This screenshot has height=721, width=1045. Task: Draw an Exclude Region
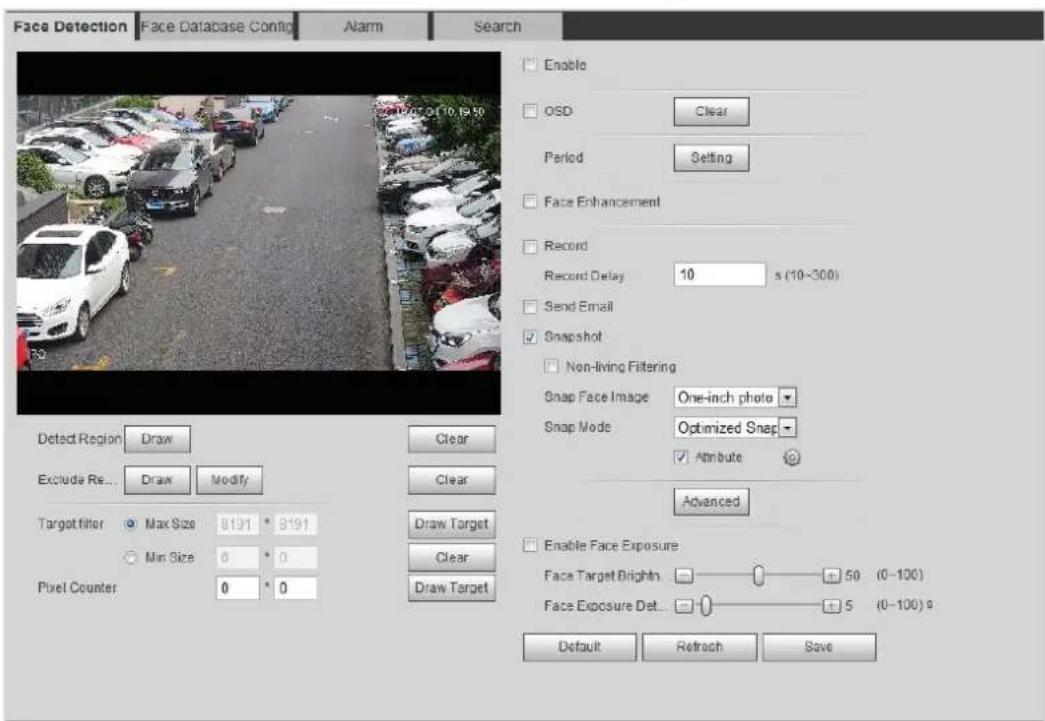pos(157,480)
